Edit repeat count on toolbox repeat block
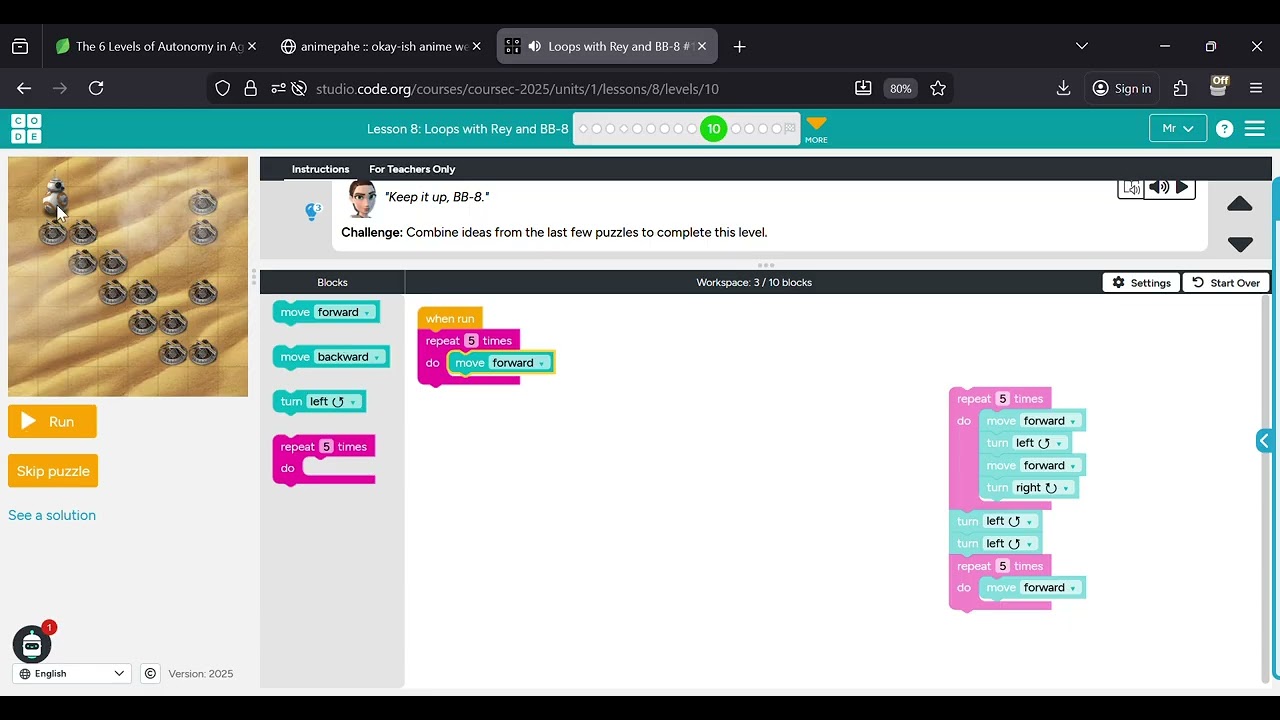This screenshot has height=720, width=1280. coord(326,447)
